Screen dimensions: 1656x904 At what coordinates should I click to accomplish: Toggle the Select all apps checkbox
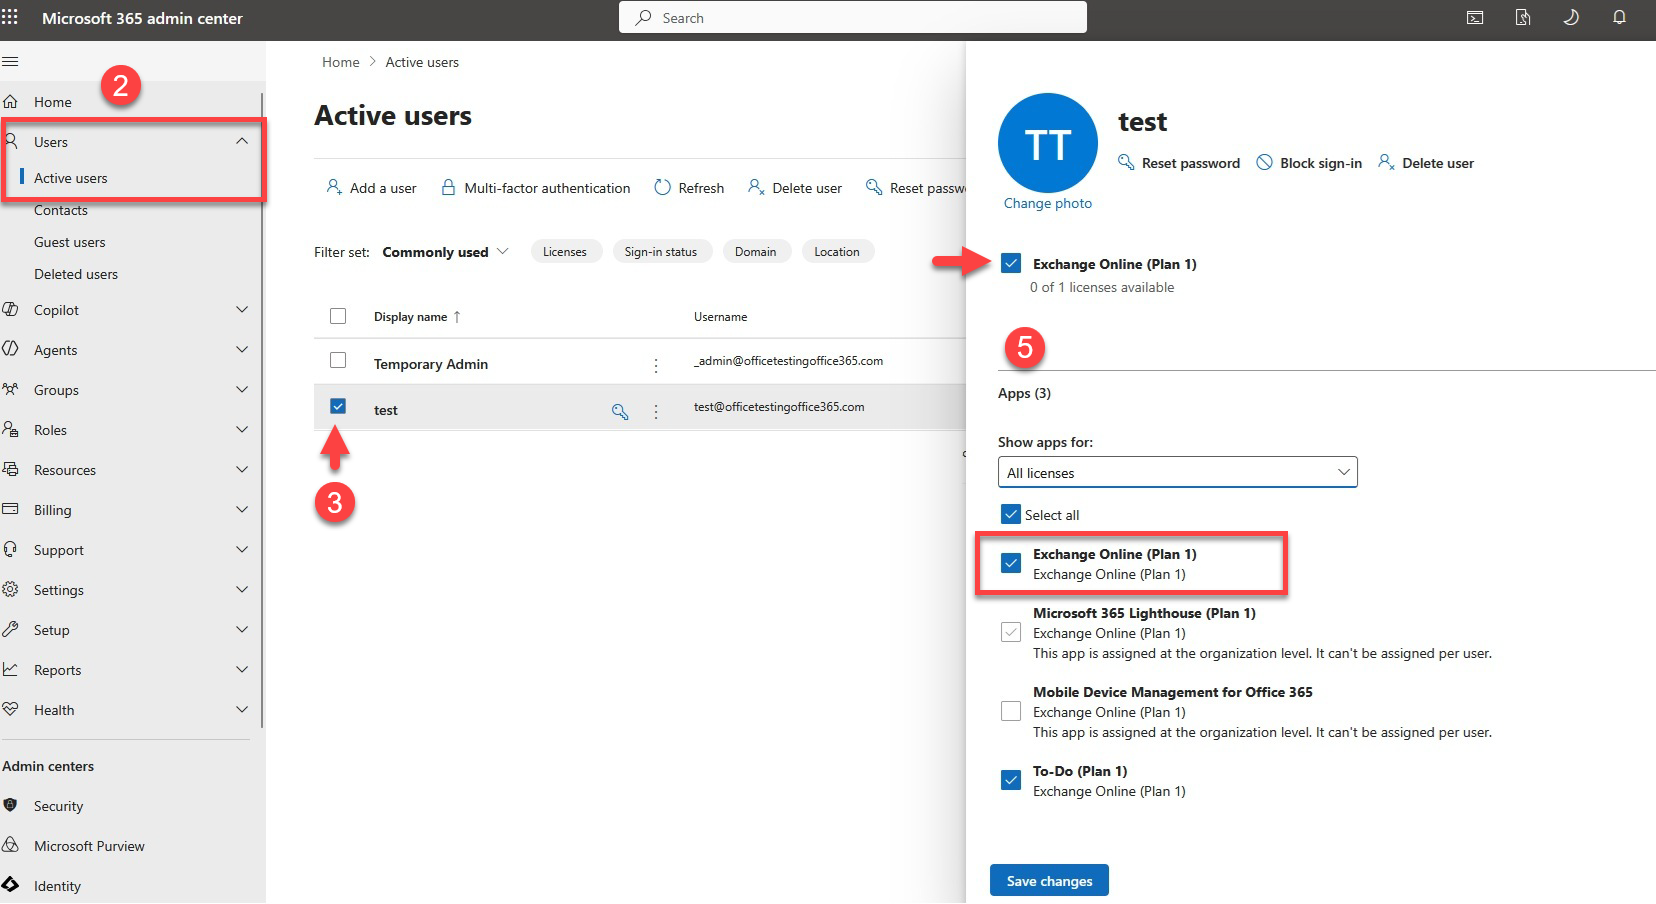tap(1011, 514)
